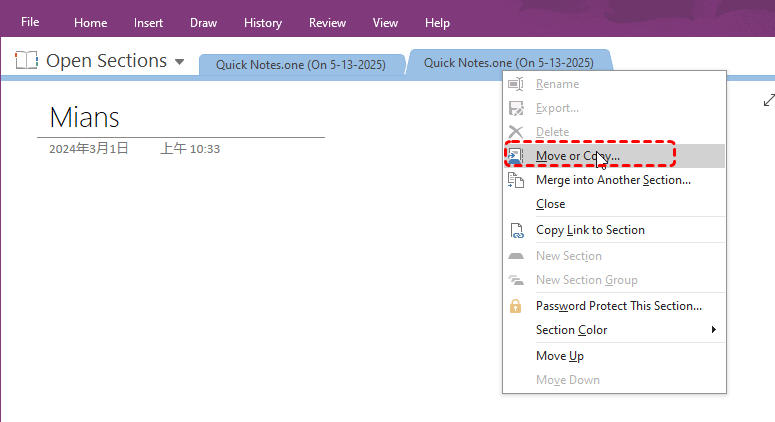Select the second Quick Notes.one section tab
Viewport: 775px width, 422px height.
[509, 63]
